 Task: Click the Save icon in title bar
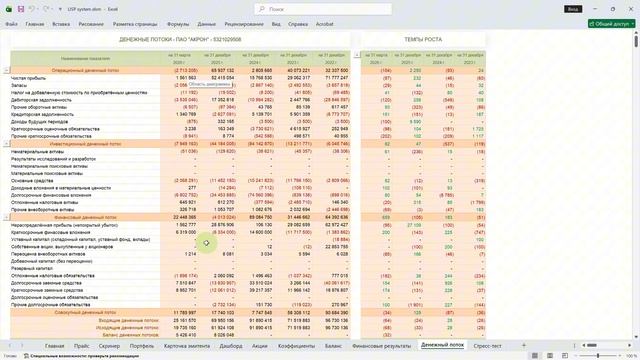(x=21, y=9)
